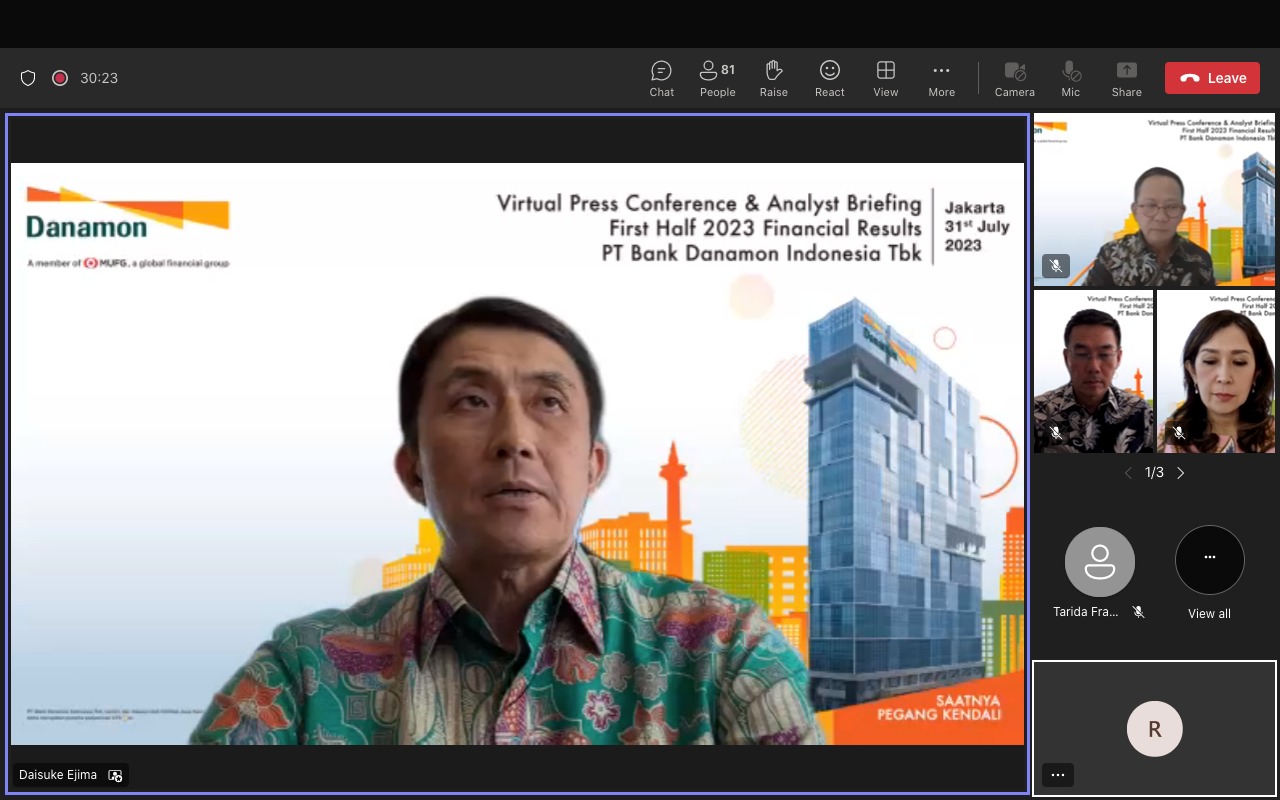Screen dimensions: 1280x800
Task: Click the Daisuke Ejima name label
Action: pos(58,775)
